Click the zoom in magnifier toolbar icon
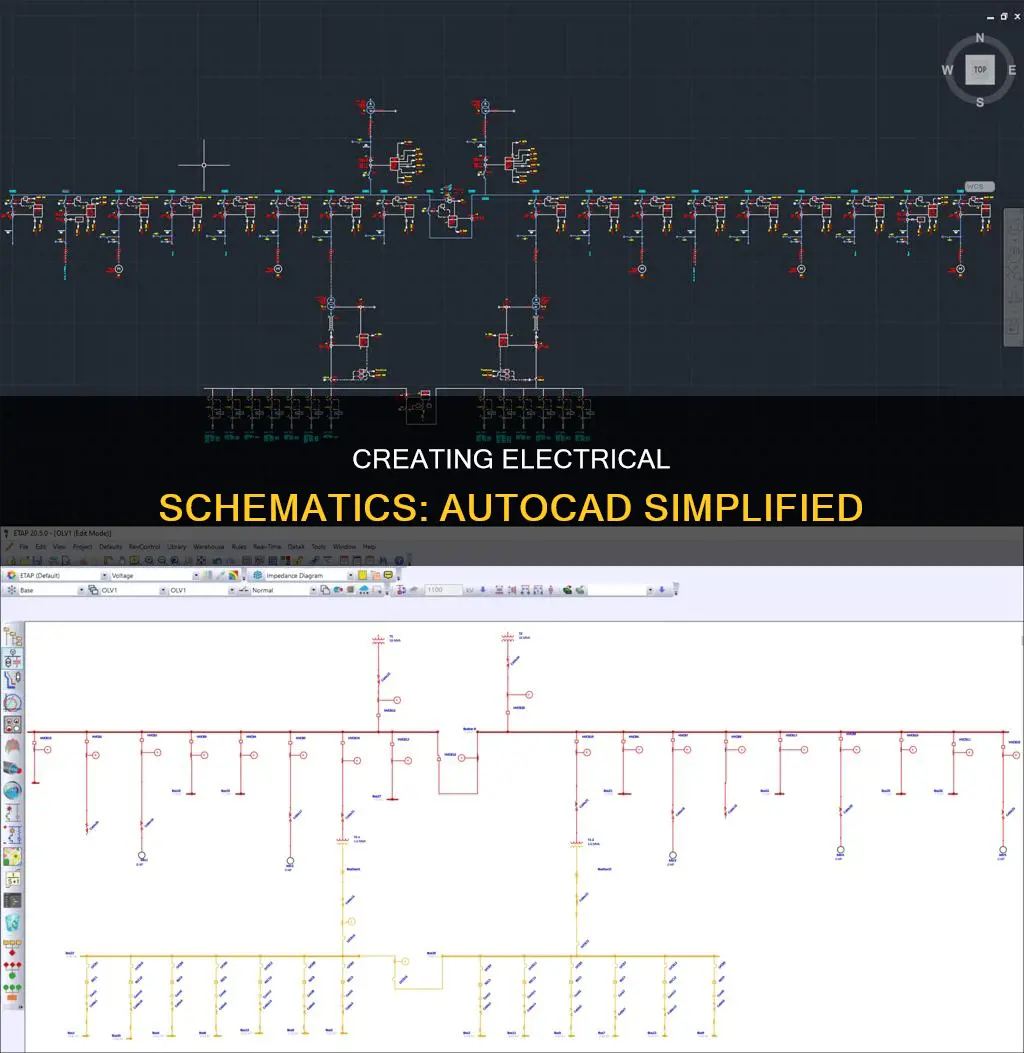Screen dimensions: 1024x1053 (x=149, y=561)
